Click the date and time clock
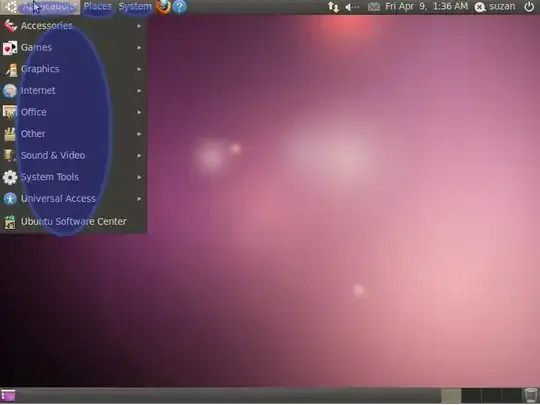This screenshot has height=405, width=540. (x=426, y=7)
